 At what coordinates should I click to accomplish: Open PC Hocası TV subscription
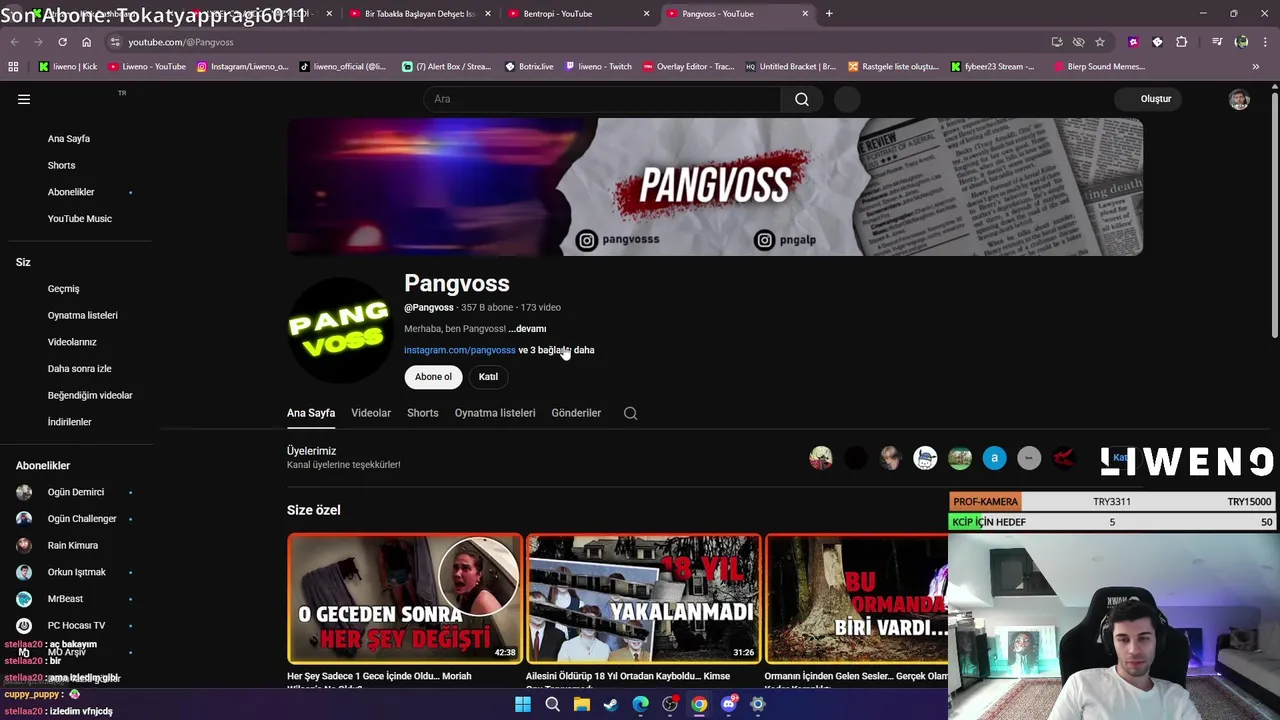pos(78,626)
